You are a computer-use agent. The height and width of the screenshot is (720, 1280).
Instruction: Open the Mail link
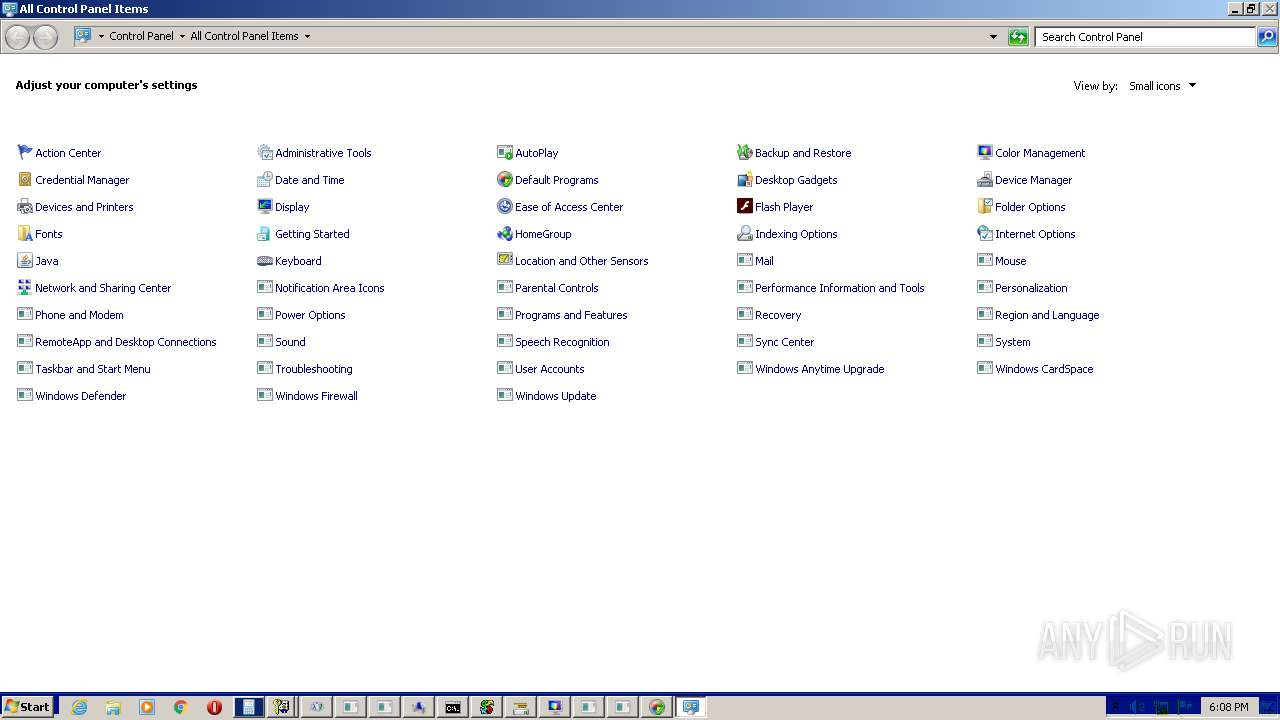(x=764, y=261)
